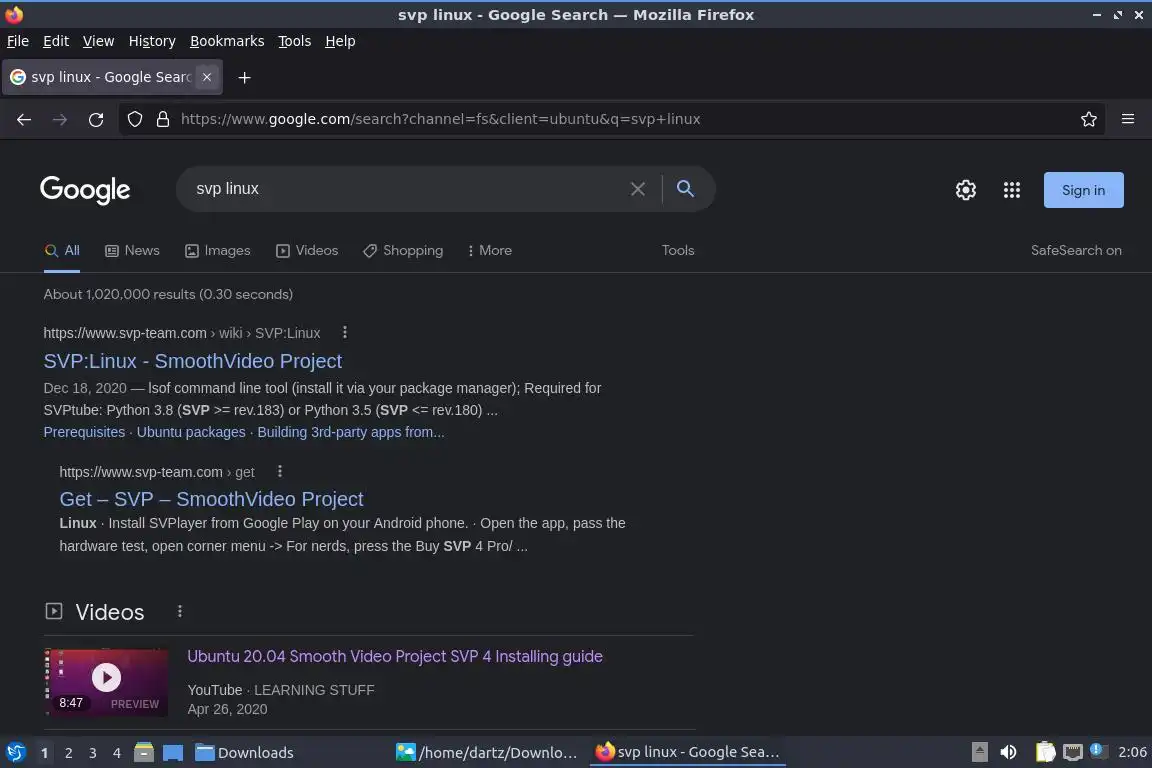The height and width of the screenshot is (768, 1152).
Task: Open the Tools menu in menu bar
Action: click(295, 42)
